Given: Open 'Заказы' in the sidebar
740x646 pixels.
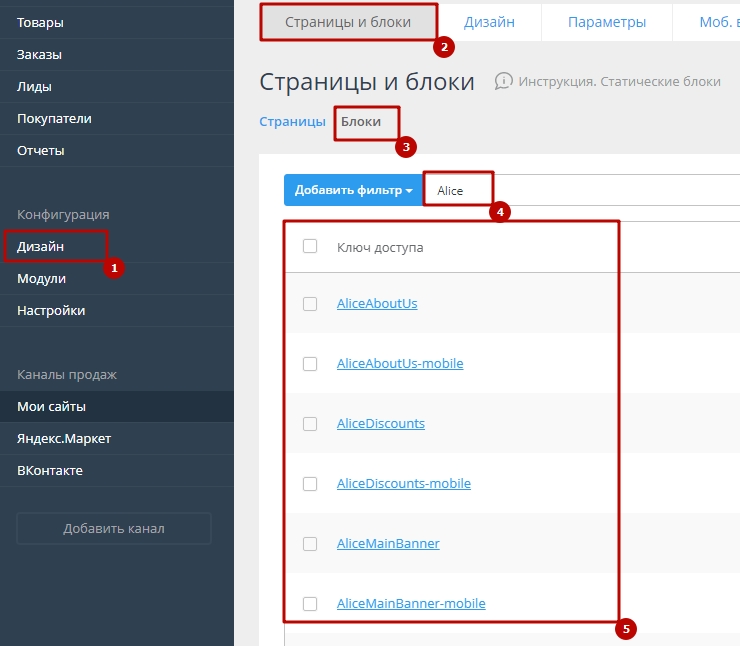Looking at the screenshot, I should pyautogui.click(x=40, y=55).
